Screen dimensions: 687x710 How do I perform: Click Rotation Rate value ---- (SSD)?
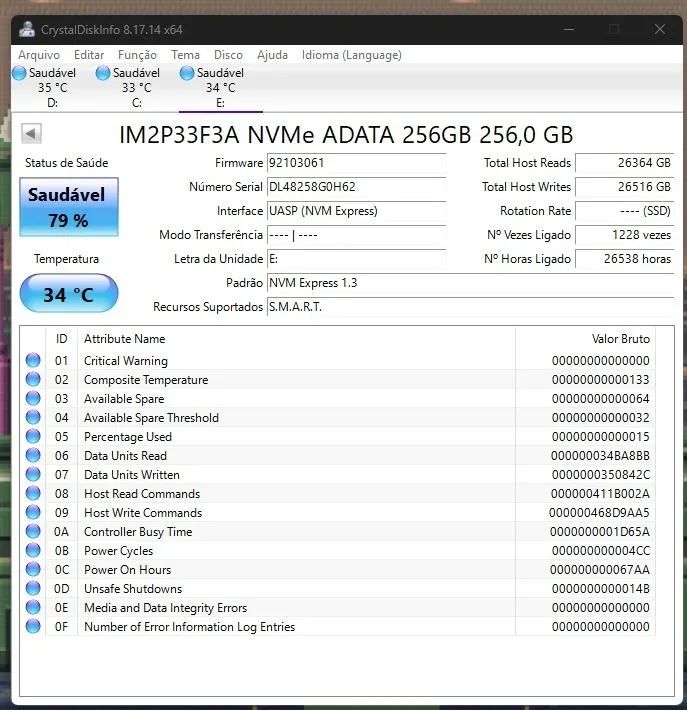click(x=625, y=211)
